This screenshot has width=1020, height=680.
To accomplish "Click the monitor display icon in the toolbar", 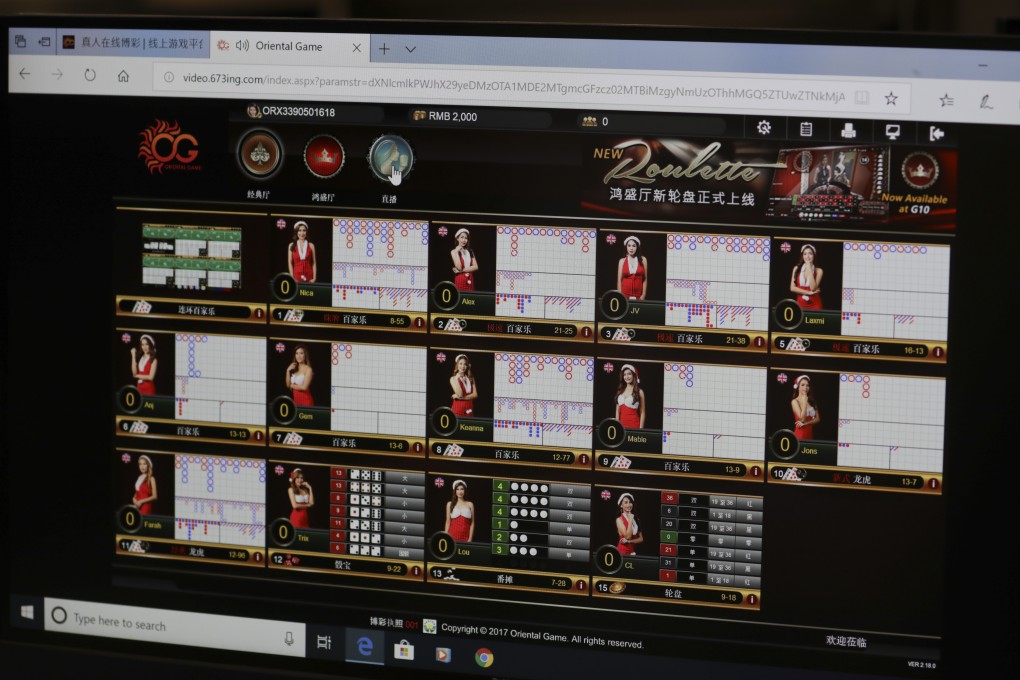I will 892,131.
